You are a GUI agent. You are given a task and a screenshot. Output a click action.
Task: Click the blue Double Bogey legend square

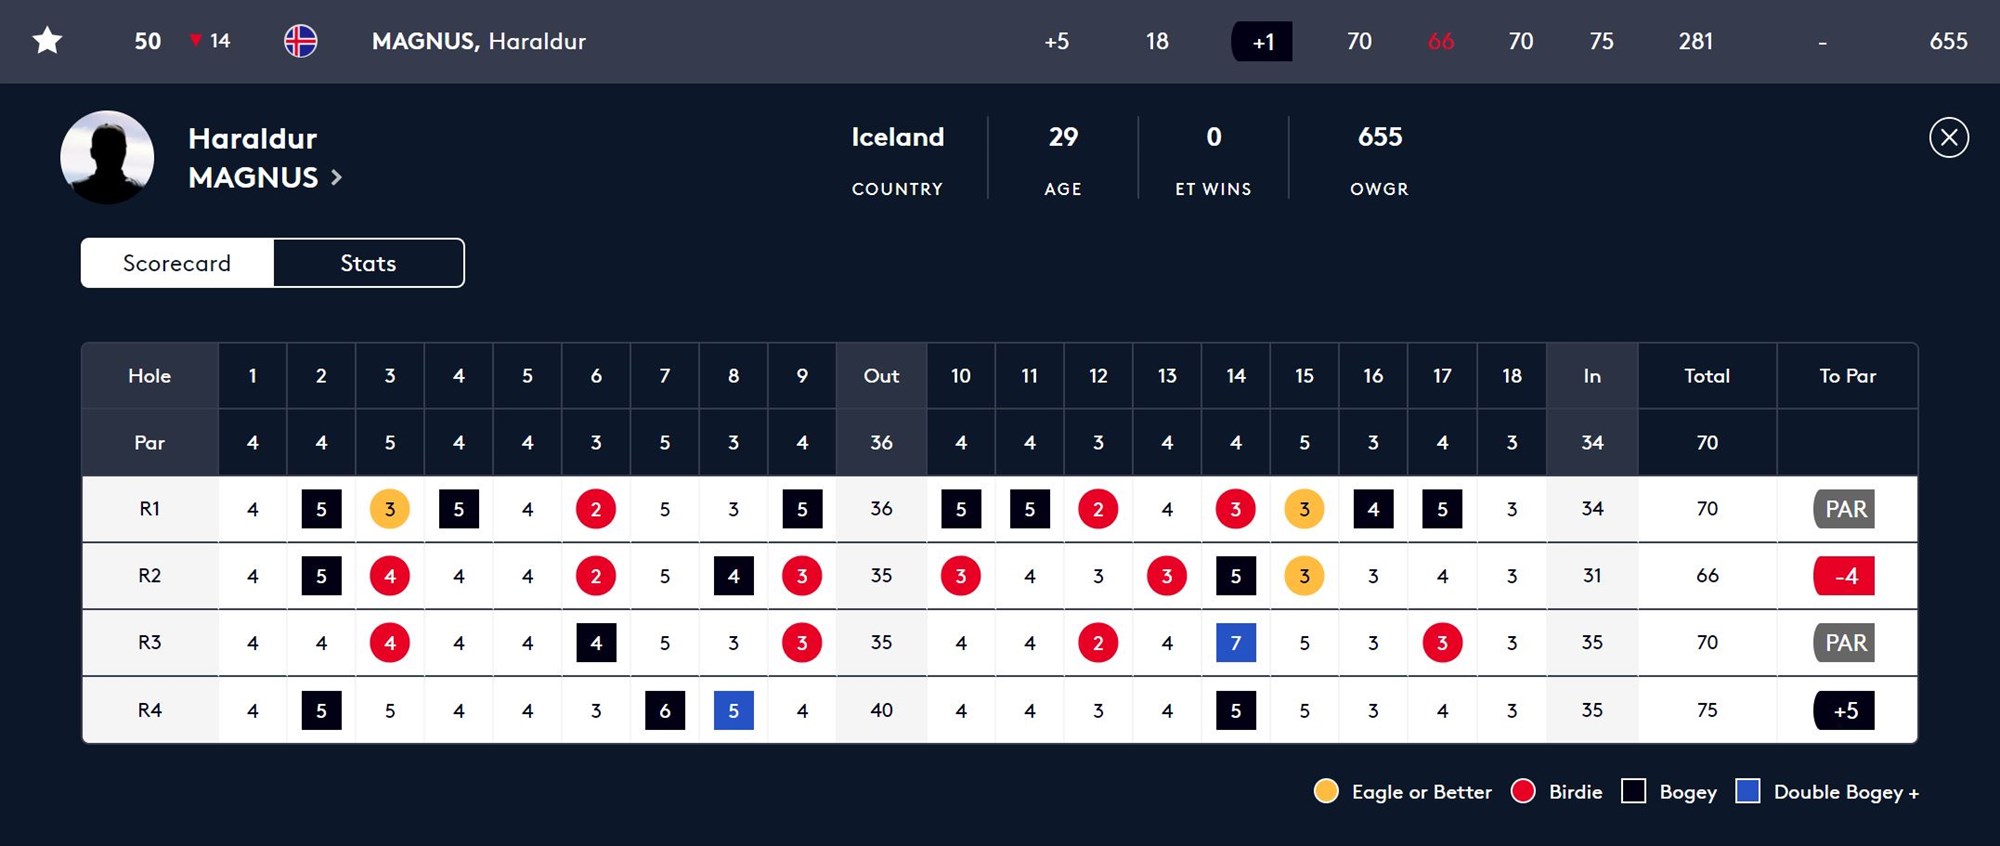(1747, 791)
